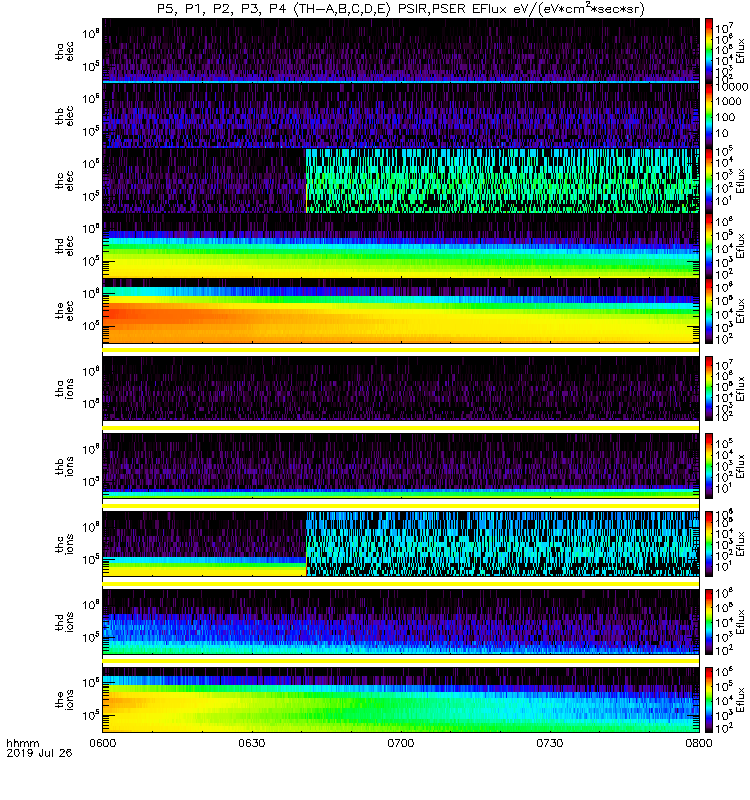Click the color bar beside tha ions panel

[709, 388]
